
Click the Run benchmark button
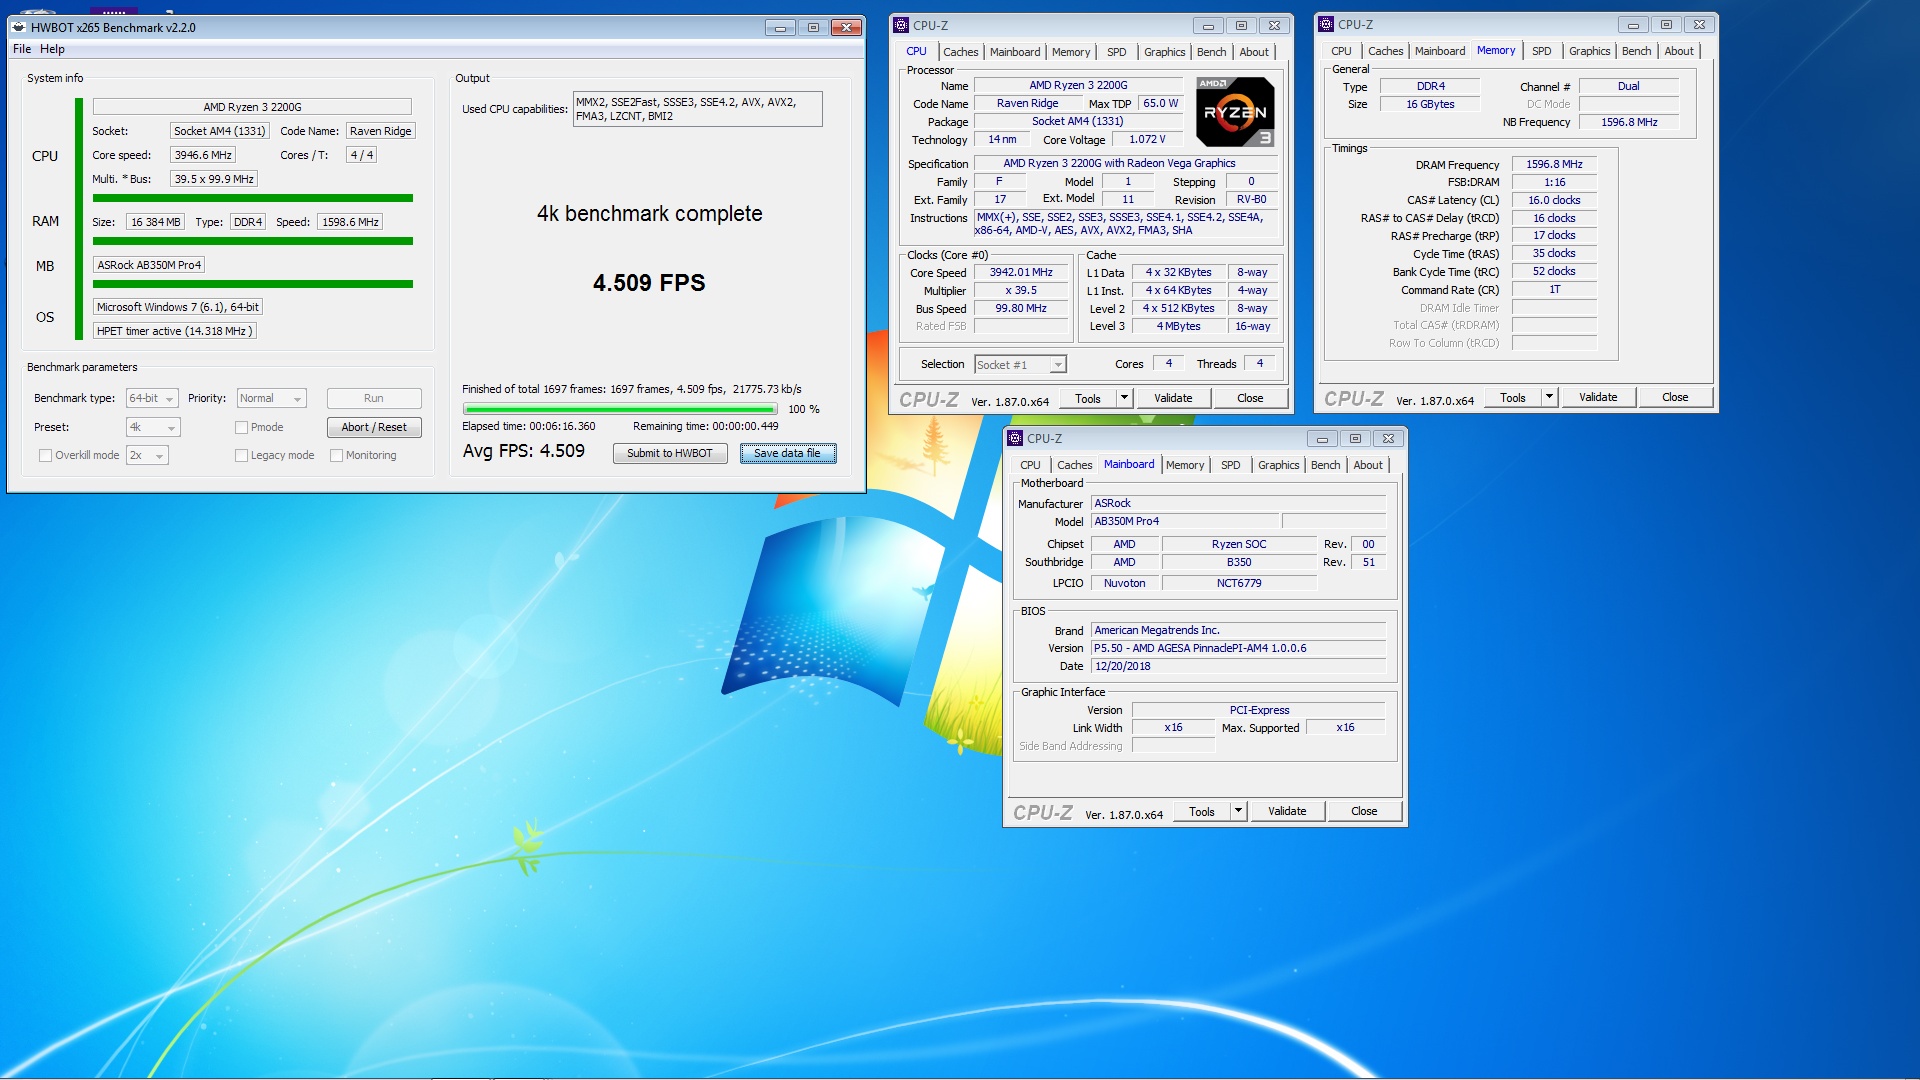(374, 398)
